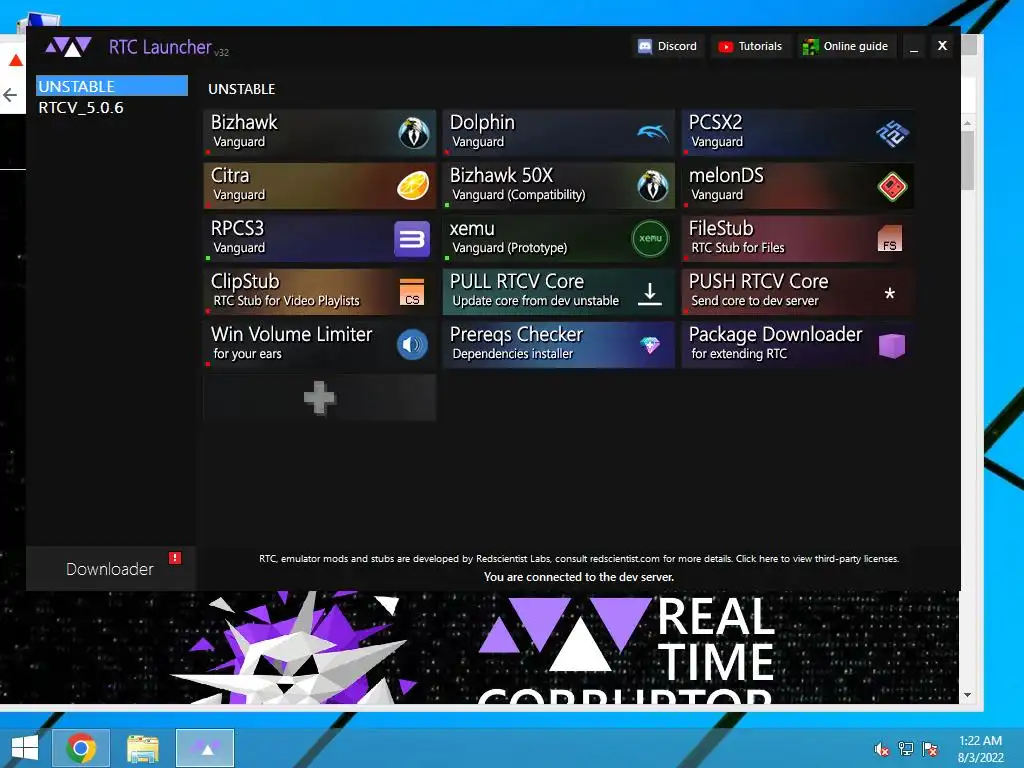
Task: Click the PULL RTCV Core download arrow icon
Action: (650, 293)
